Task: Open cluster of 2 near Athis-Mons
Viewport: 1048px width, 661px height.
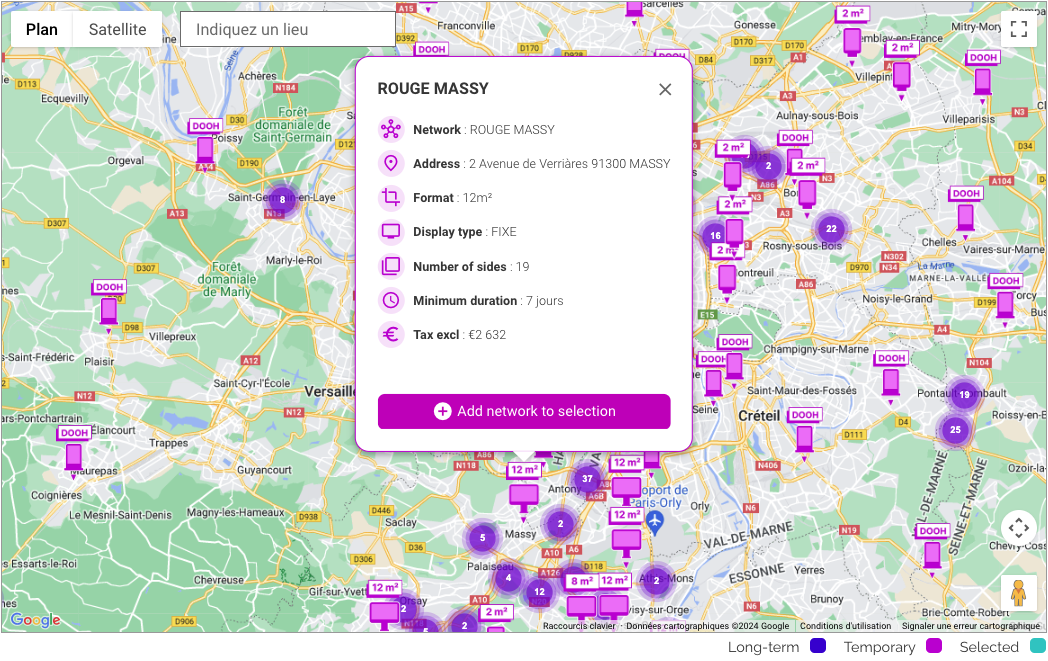Action: [x=656, y=580]
